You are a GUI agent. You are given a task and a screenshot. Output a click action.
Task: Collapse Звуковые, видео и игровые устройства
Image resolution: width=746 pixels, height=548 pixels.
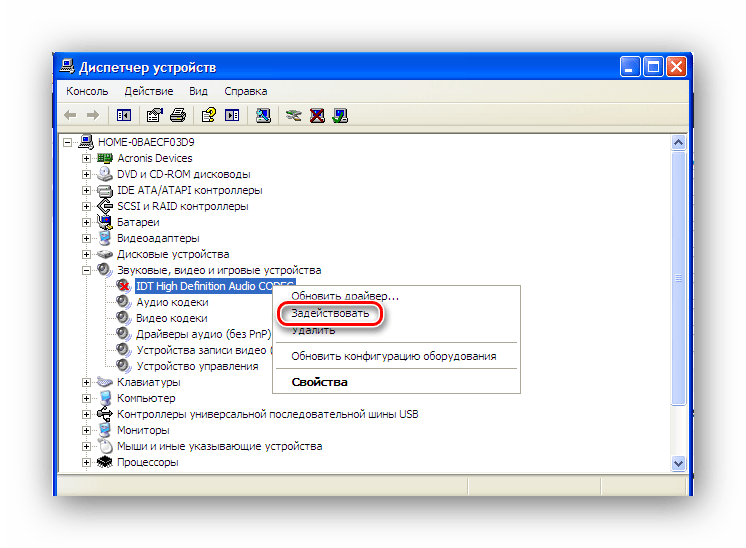(x=86, y=270)
